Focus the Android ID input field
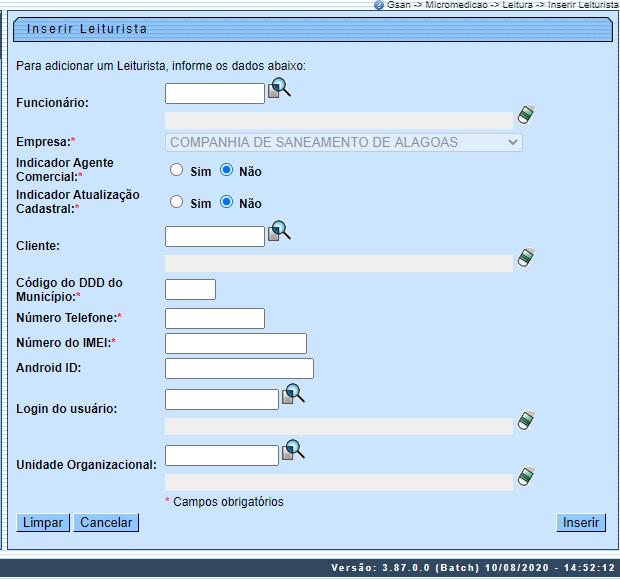The image size is (620, 579). [239, 369]
